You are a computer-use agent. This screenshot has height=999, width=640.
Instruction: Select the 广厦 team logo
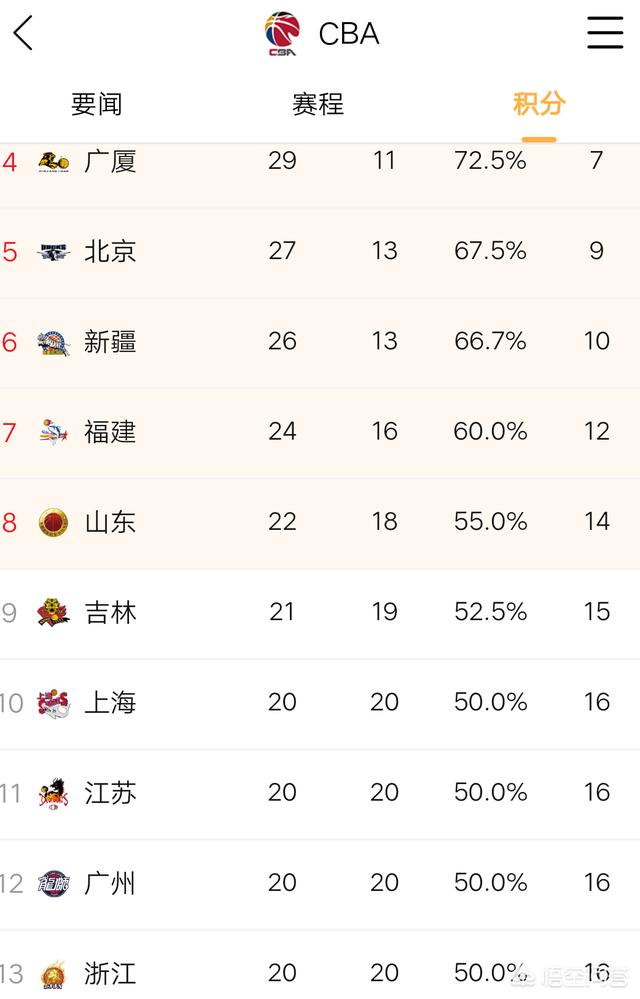[x=53, y=162]
